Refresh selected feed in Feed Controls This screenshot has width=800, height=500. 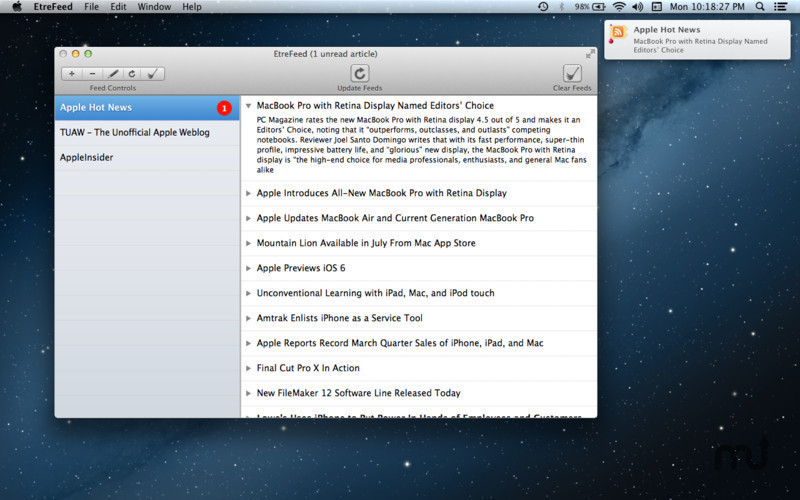pos(132,74)
